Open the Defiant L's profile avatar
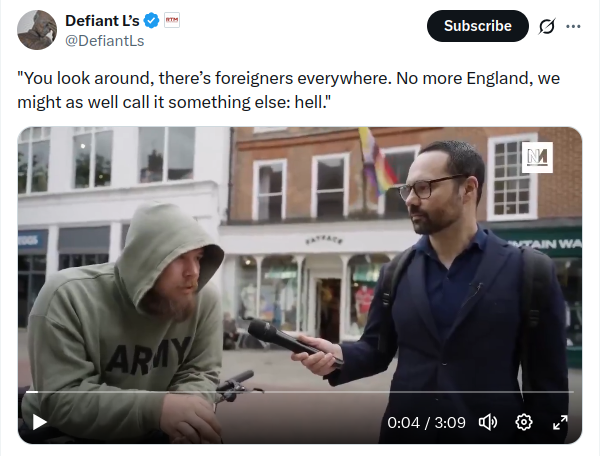602x456 pixels. (37, 30)
